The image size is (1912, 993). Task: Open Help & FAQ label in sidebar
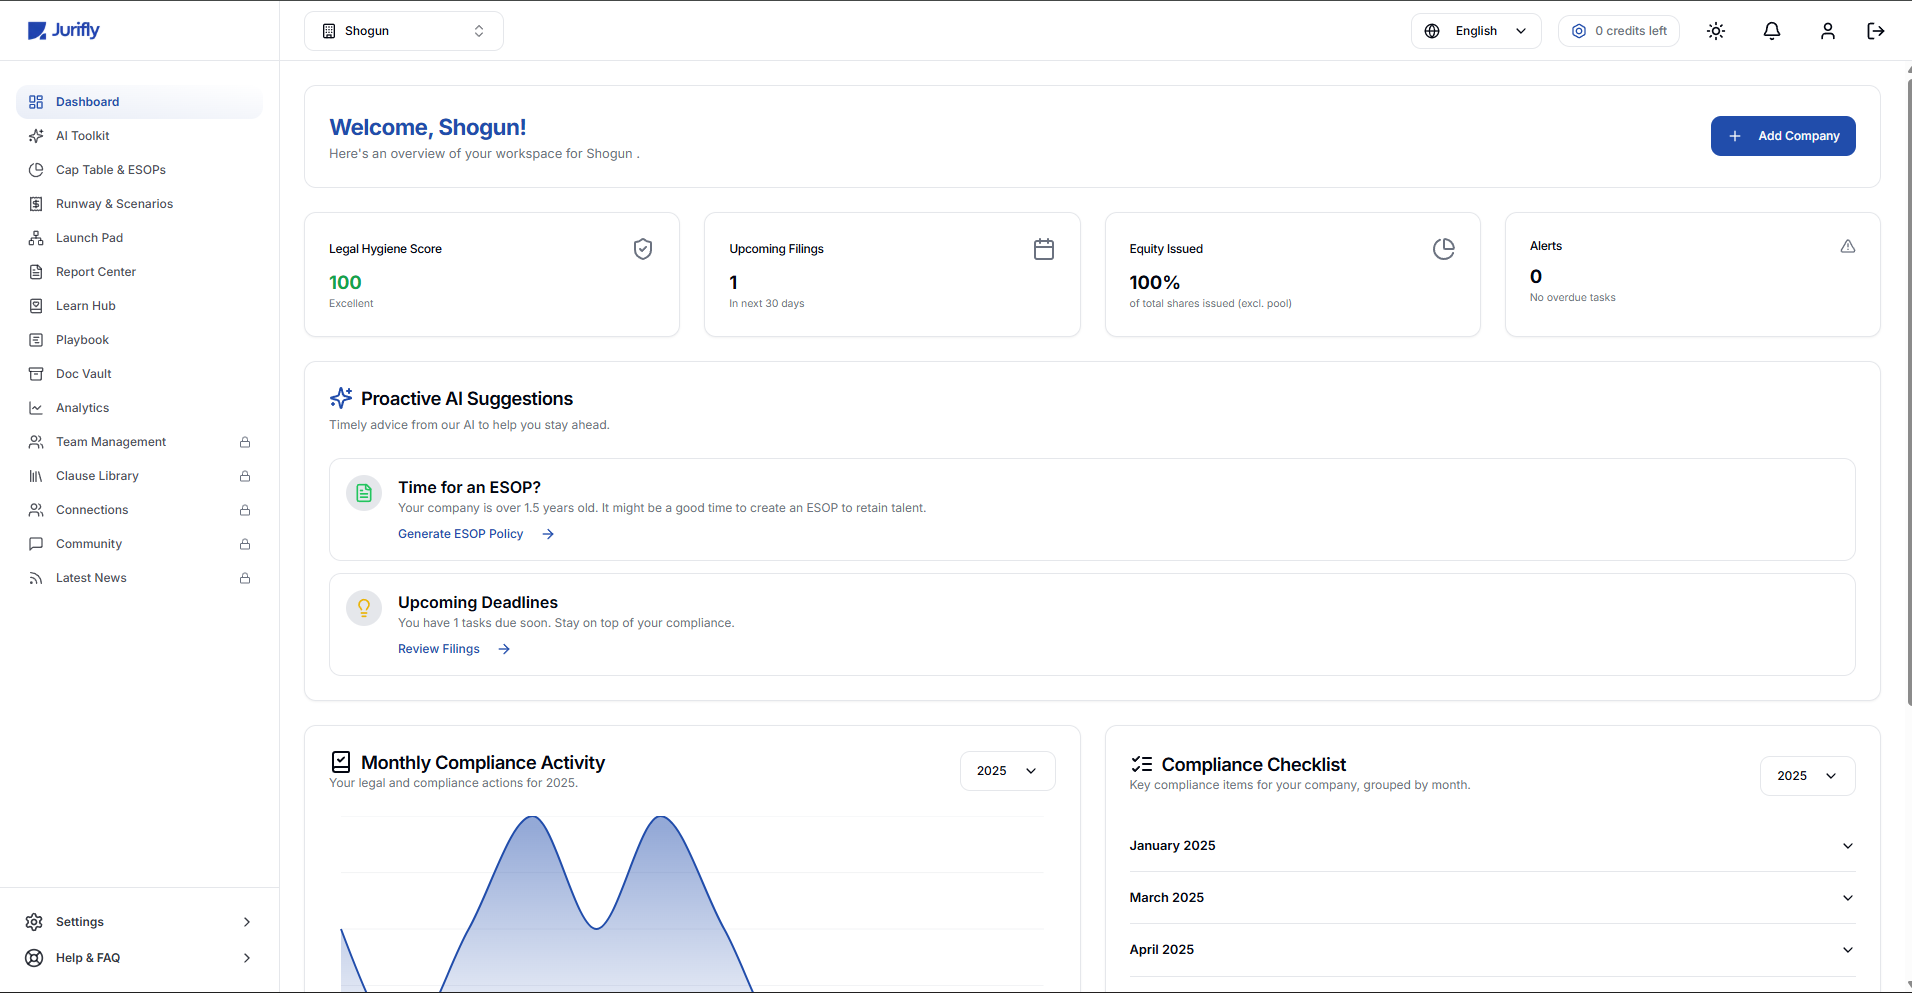tap(88, 958)
